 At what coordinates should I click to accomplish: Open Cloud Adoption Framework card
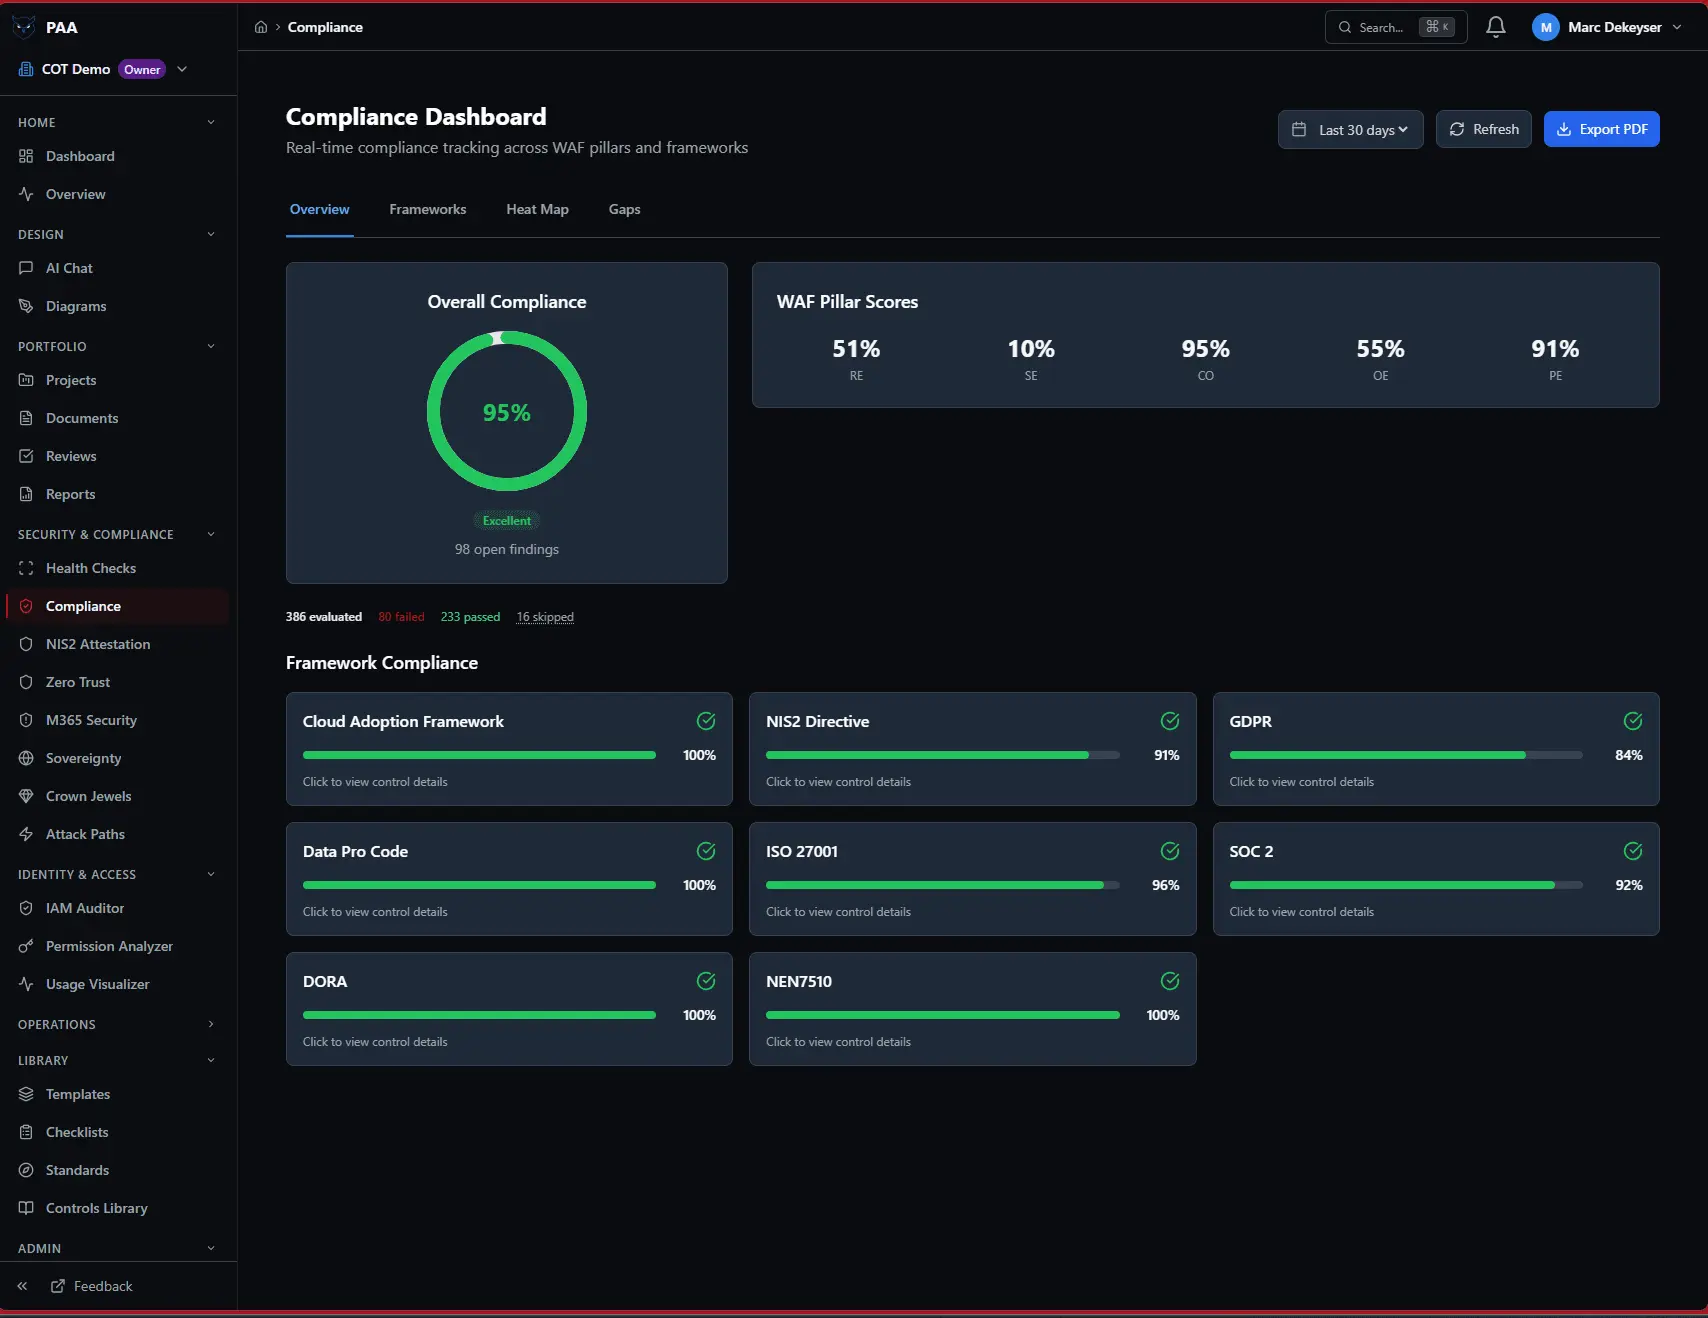509,749
